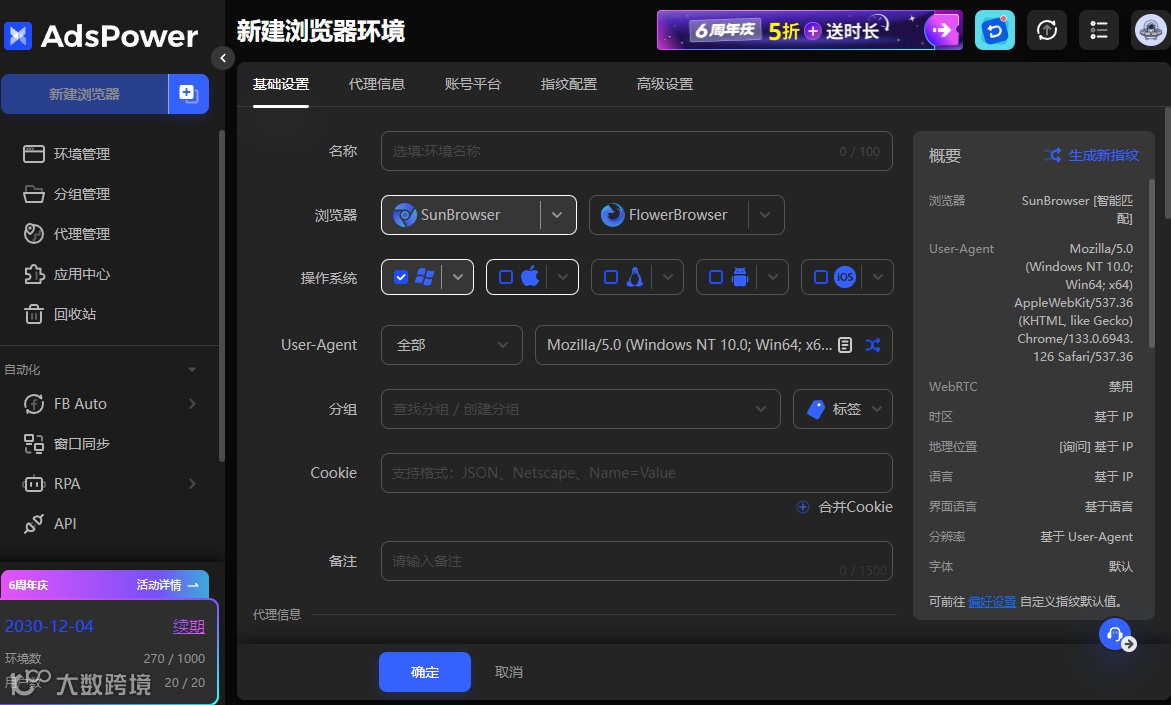Click the 名称 input field
This screenshot has width=1171, height=705.
636,151
